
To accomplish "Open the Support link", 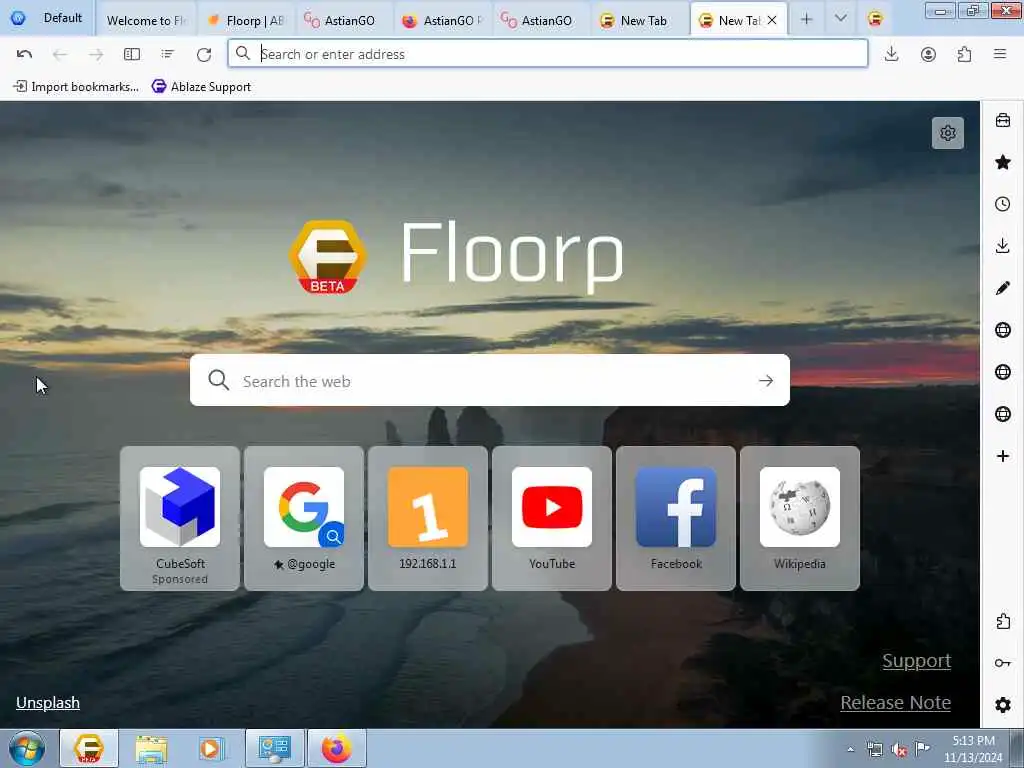I will coord(916,661).
